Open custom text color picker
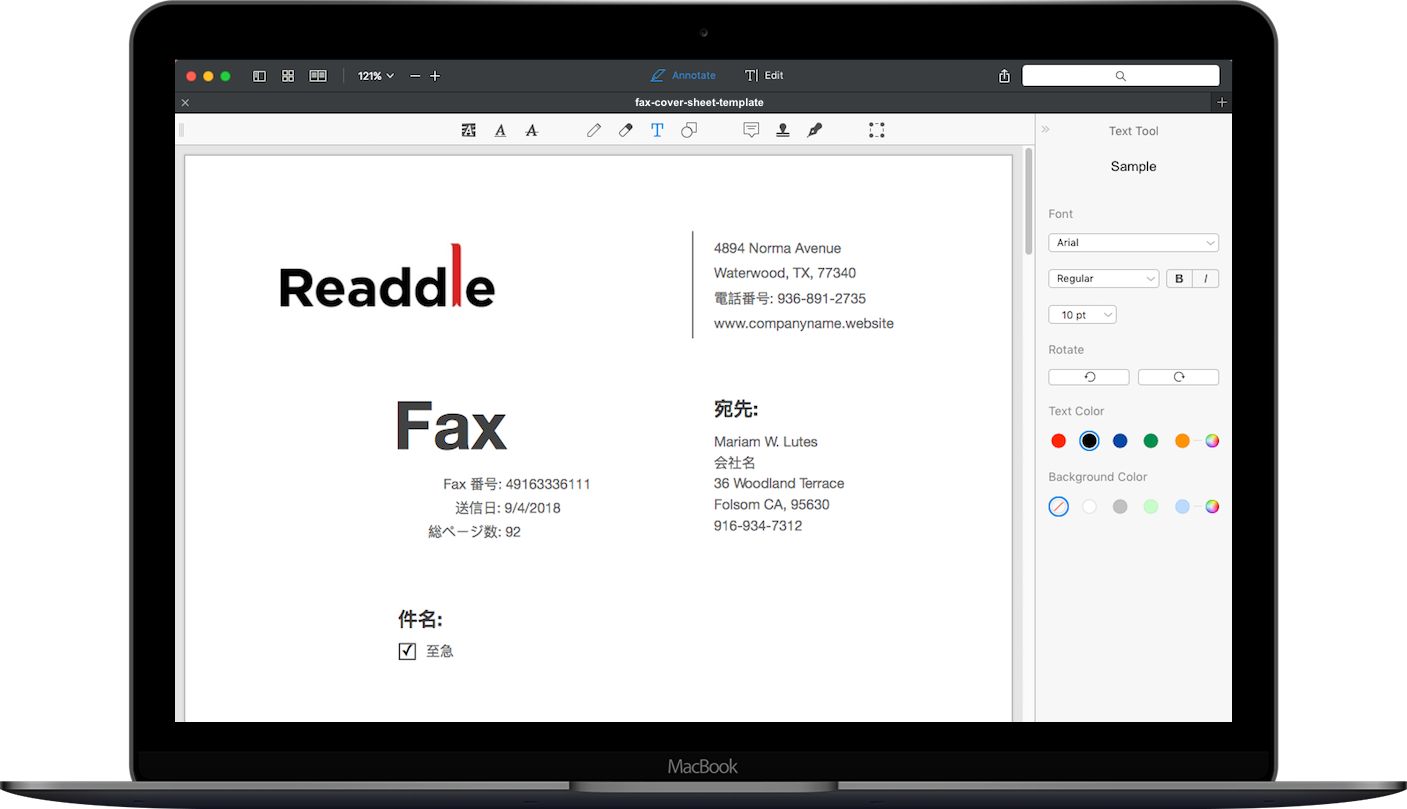1407x809 pixels. coord(1212,441)
